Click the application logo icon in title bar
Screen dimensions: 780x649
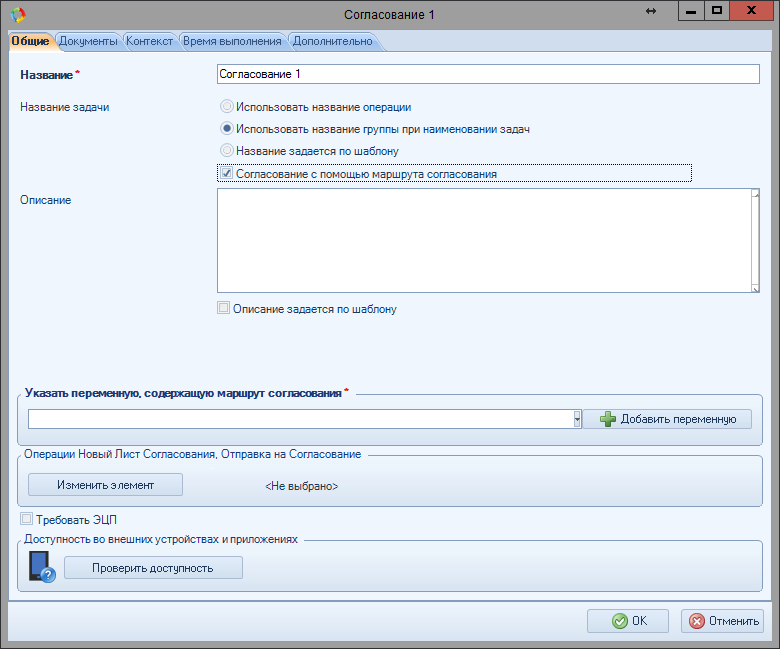17,14
